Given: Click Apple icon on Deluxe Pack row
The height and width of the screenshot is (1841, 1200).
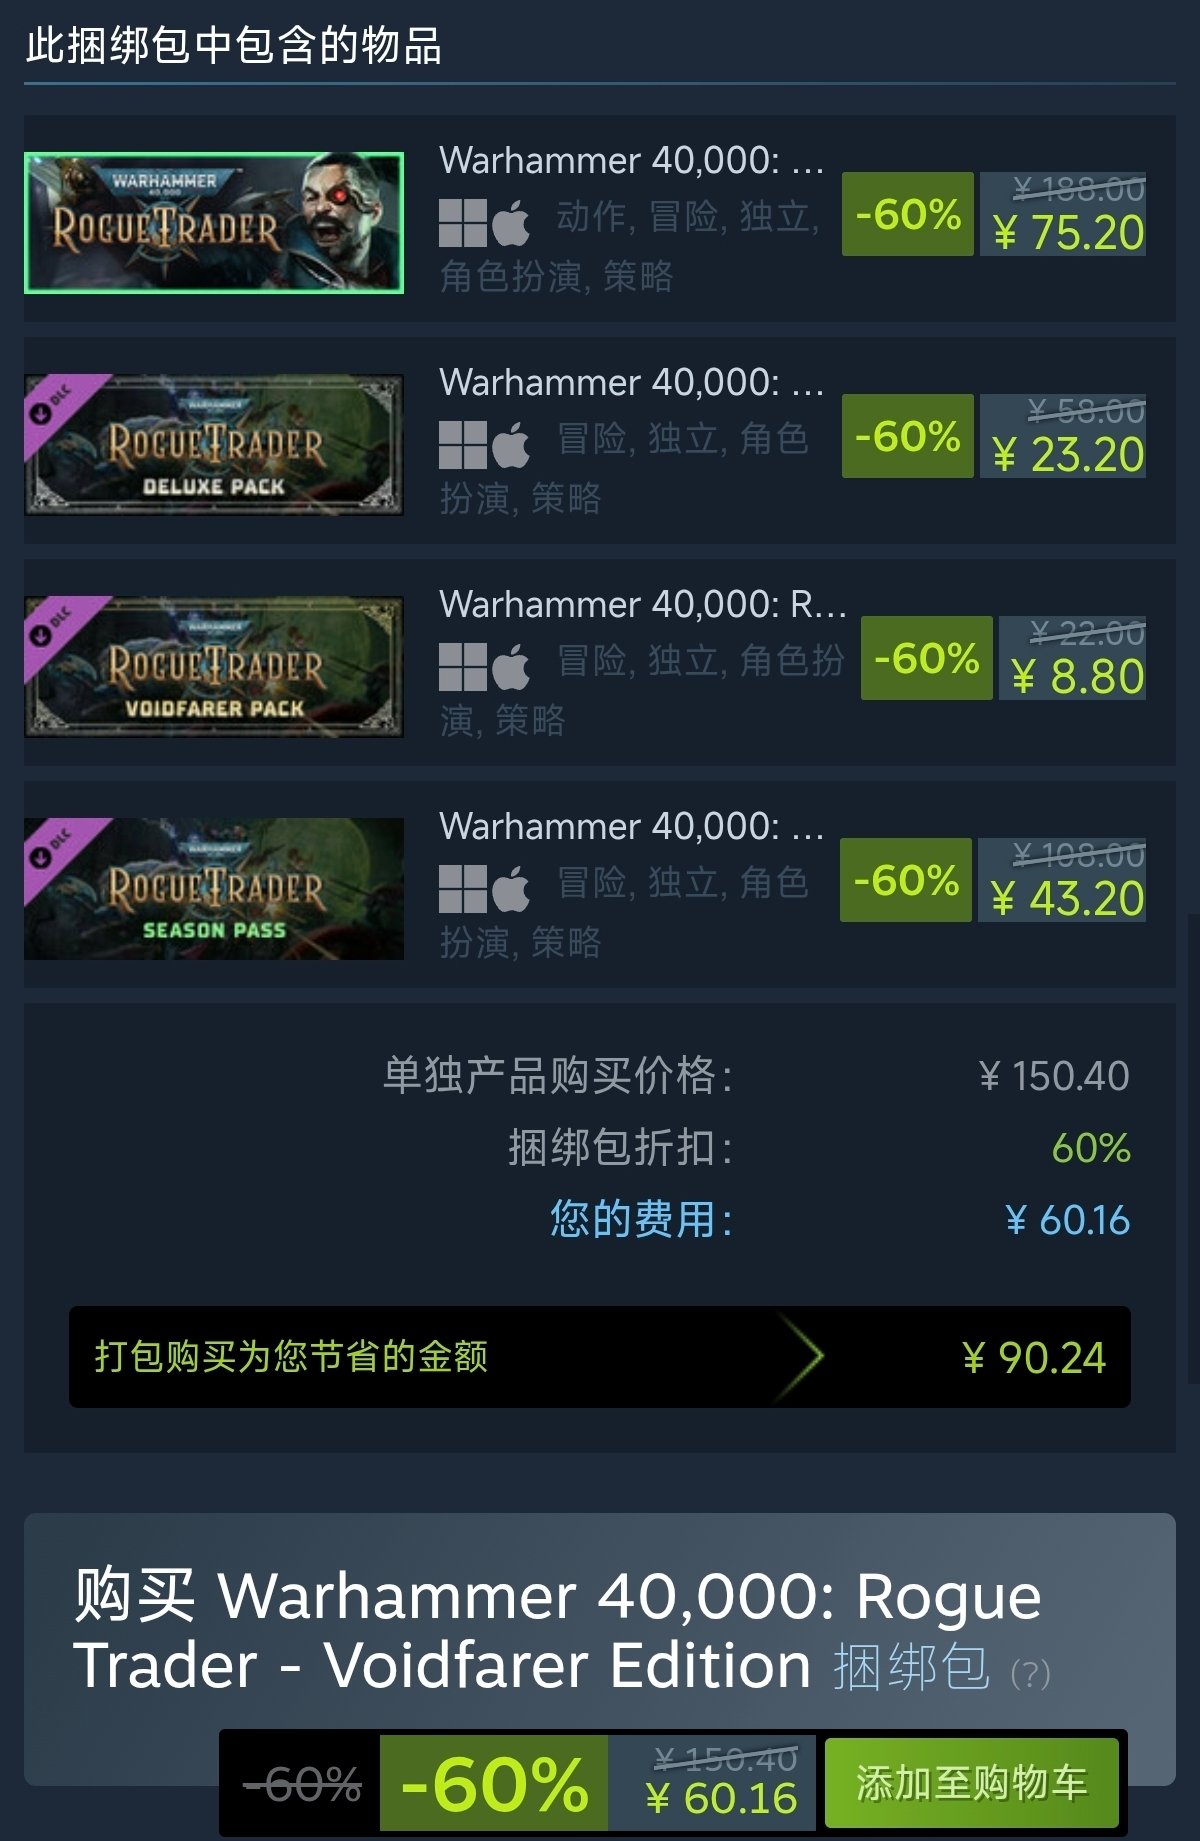Looking at the screenshot, I should (x=511, y=444).
